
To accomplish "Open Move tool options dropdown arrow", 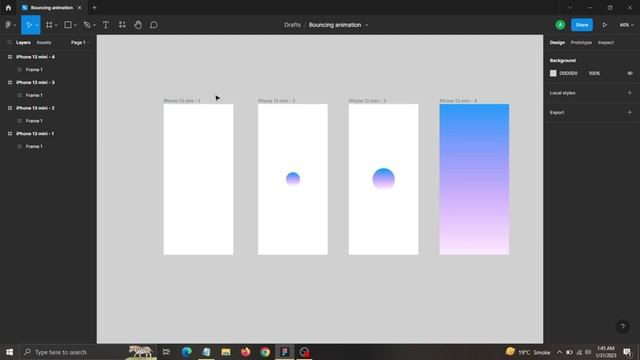I will [x=37, y=25].
